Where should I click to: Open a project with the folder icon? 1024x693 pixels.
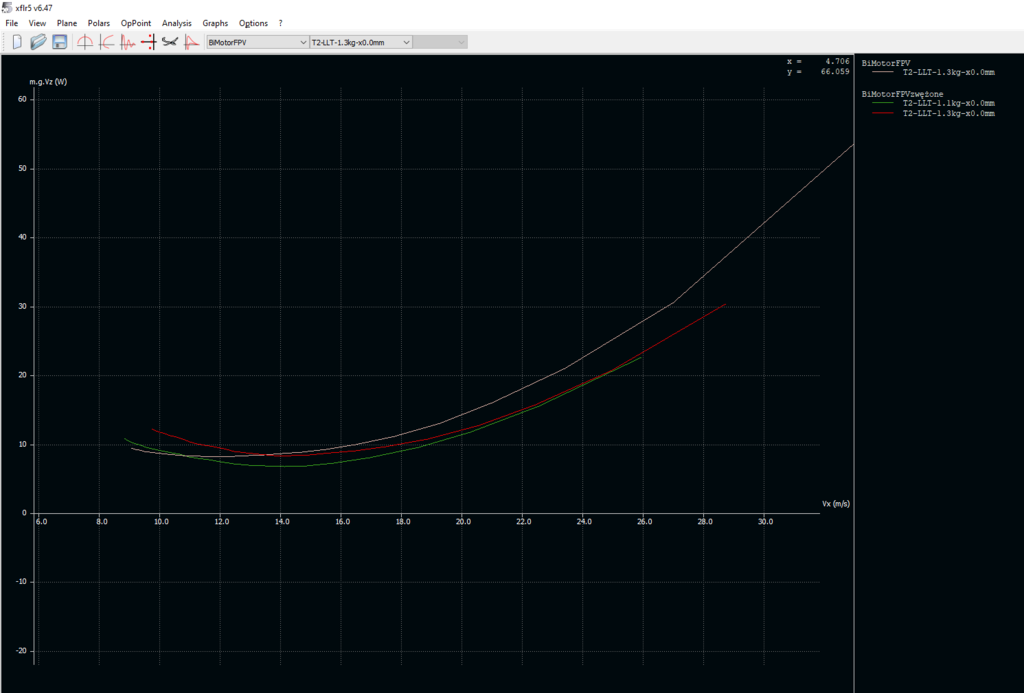38,42
